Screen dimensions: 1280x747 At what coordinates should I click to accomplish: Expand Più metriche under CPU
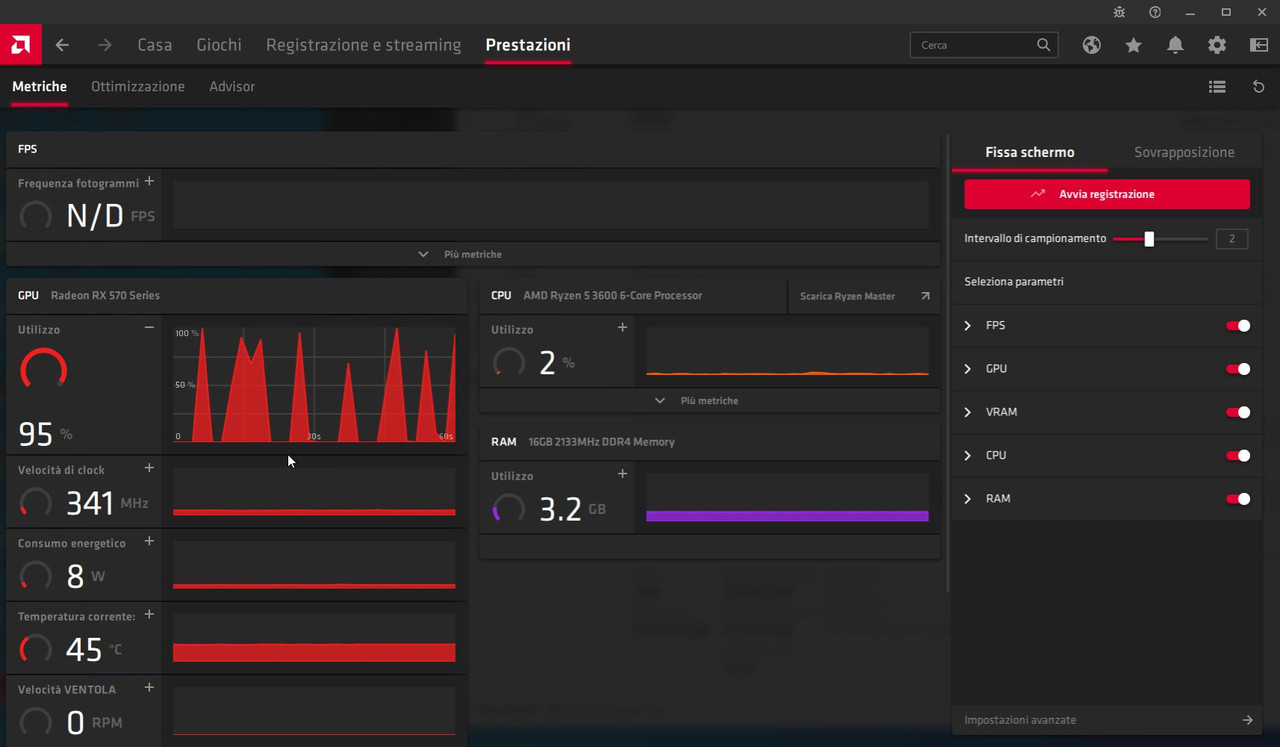[x=709, y=400]
